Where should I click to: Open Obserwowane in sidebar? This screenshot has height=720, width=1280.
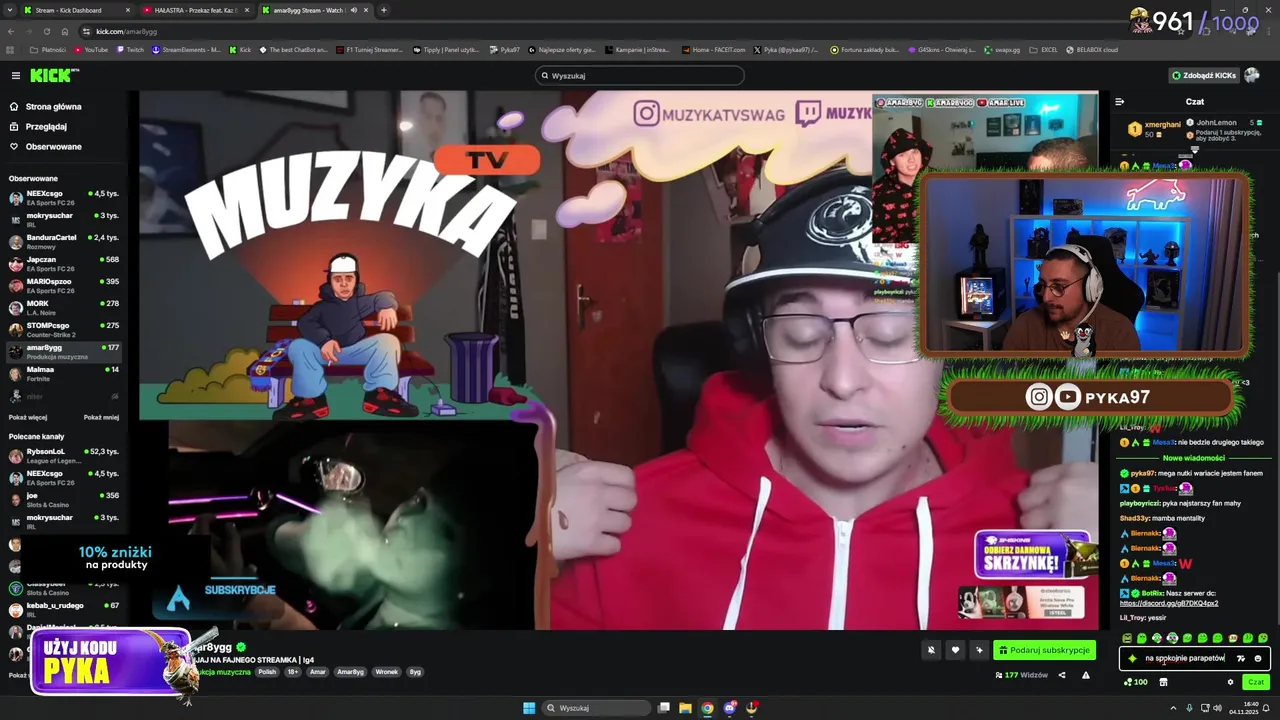click(x=46, y=146)
